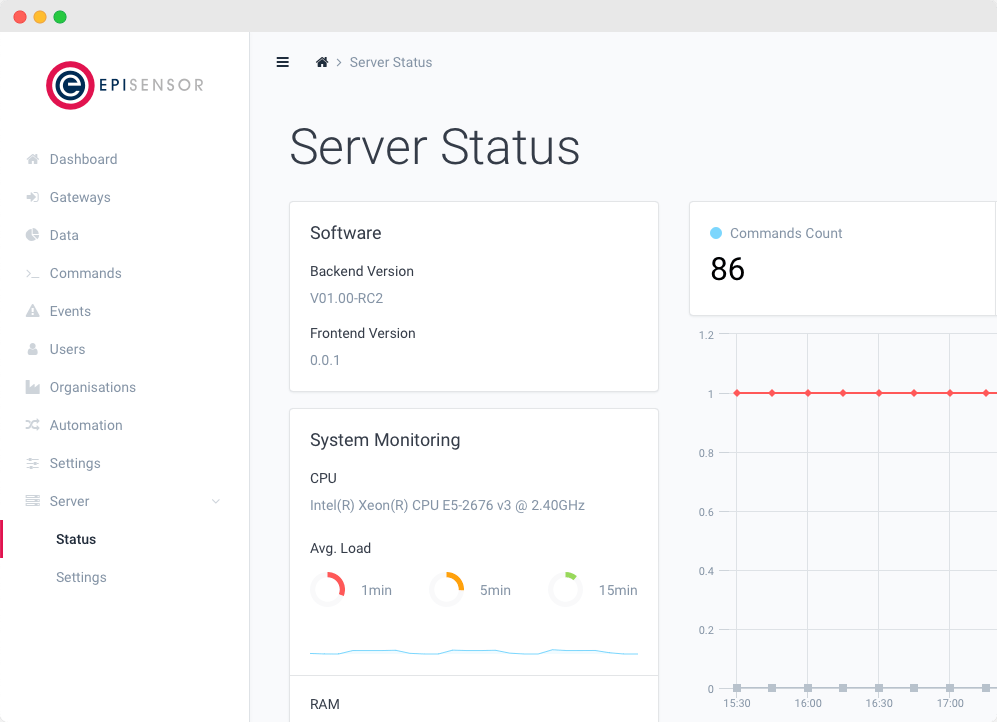Click the EpiSensor logo
Screen dimensions: 997x722
pyautogui.click(x=125, y=85)
